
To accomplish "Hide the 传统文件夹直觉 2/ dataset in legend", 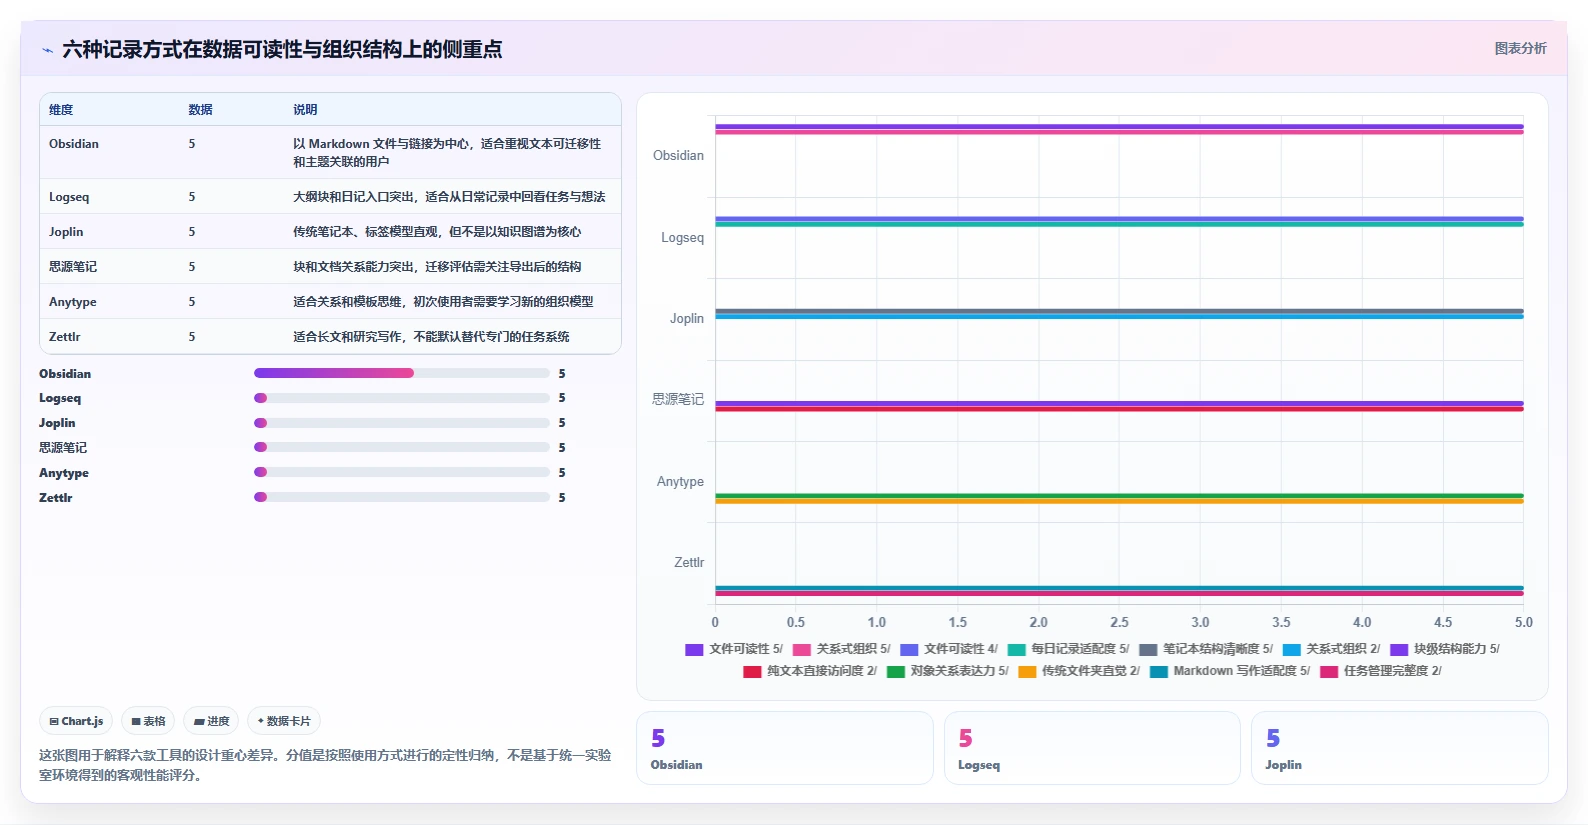I will [1079, 671].
